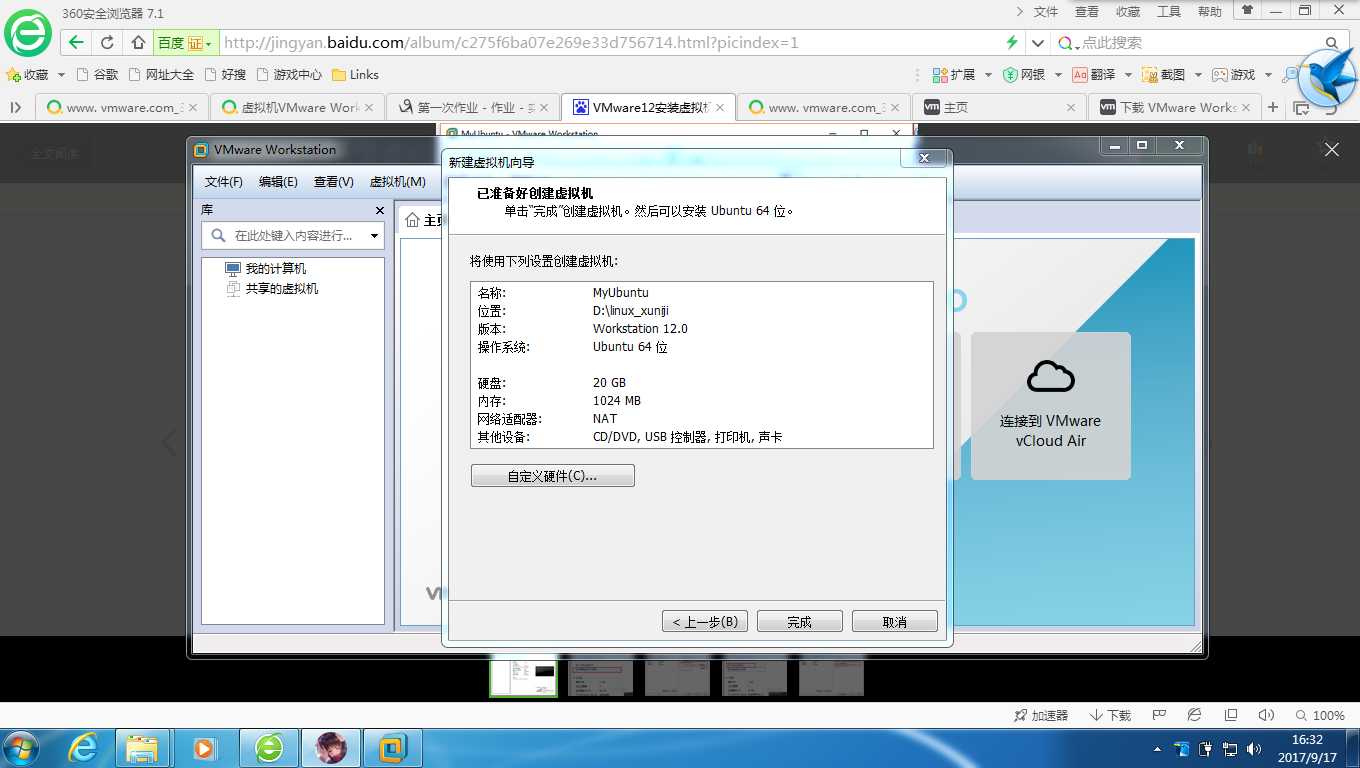The image size is (1360, 768).
Task: Click the 取消 button in wizard
Action: [894, 621]
